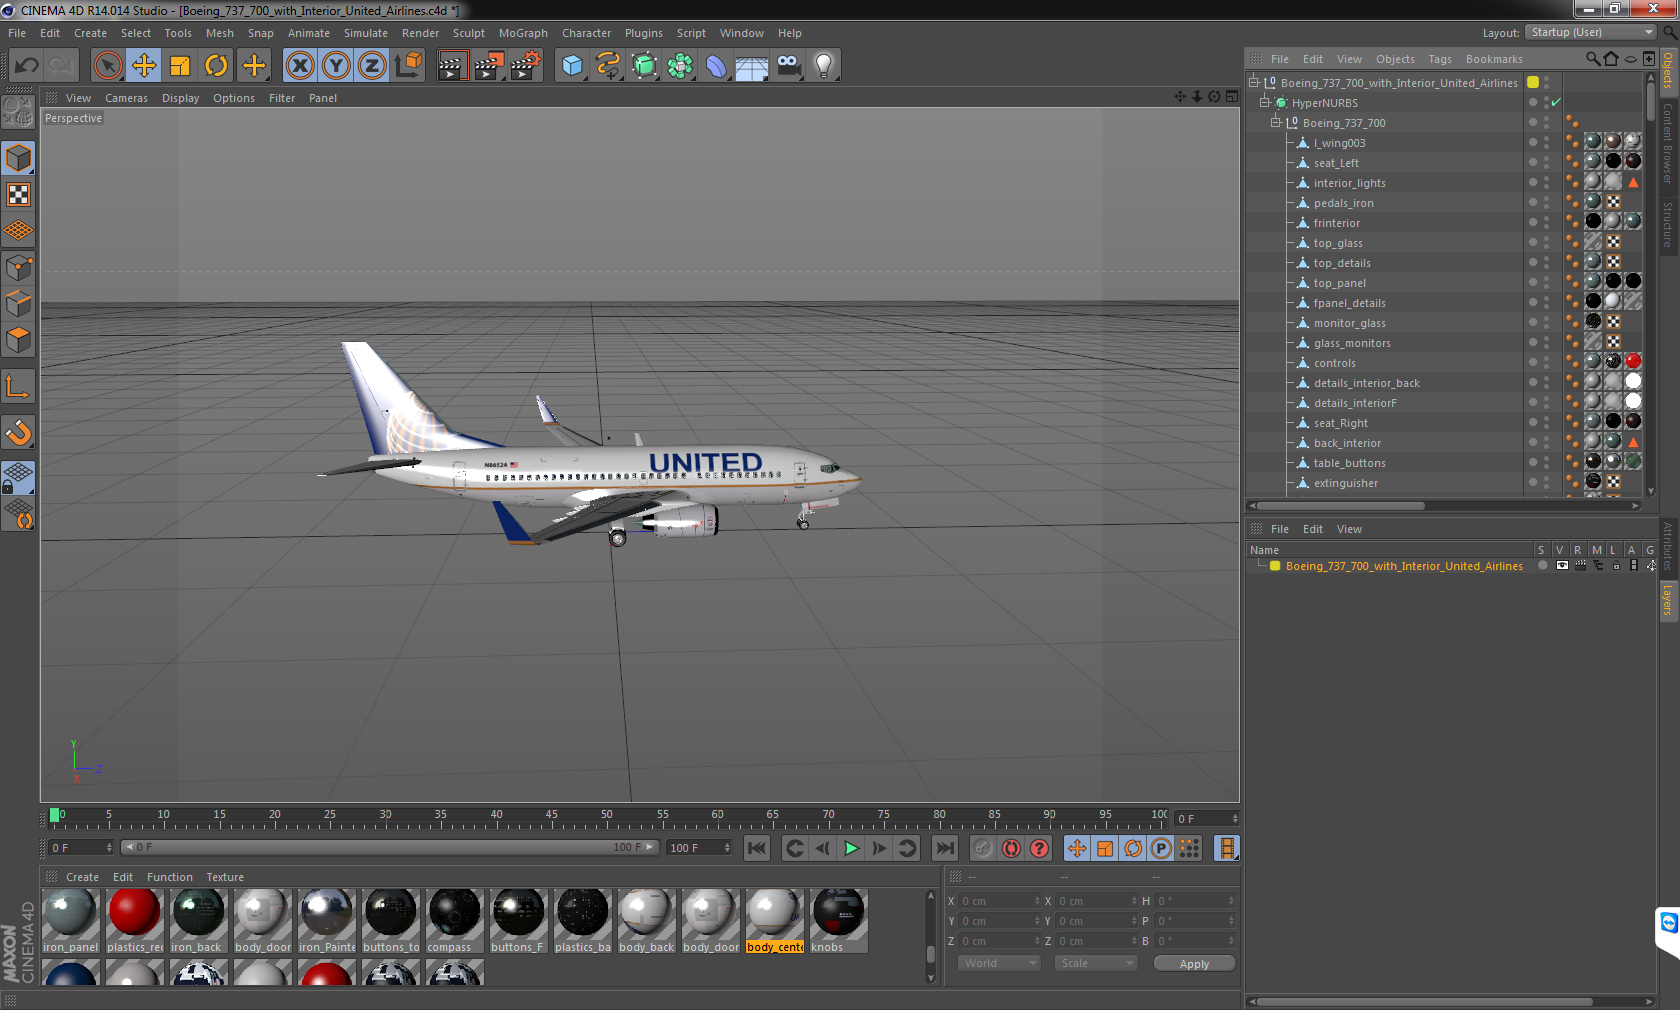The image size is (1680, 1010).
Task: Open the MoGraph menu
Action: 523,33
